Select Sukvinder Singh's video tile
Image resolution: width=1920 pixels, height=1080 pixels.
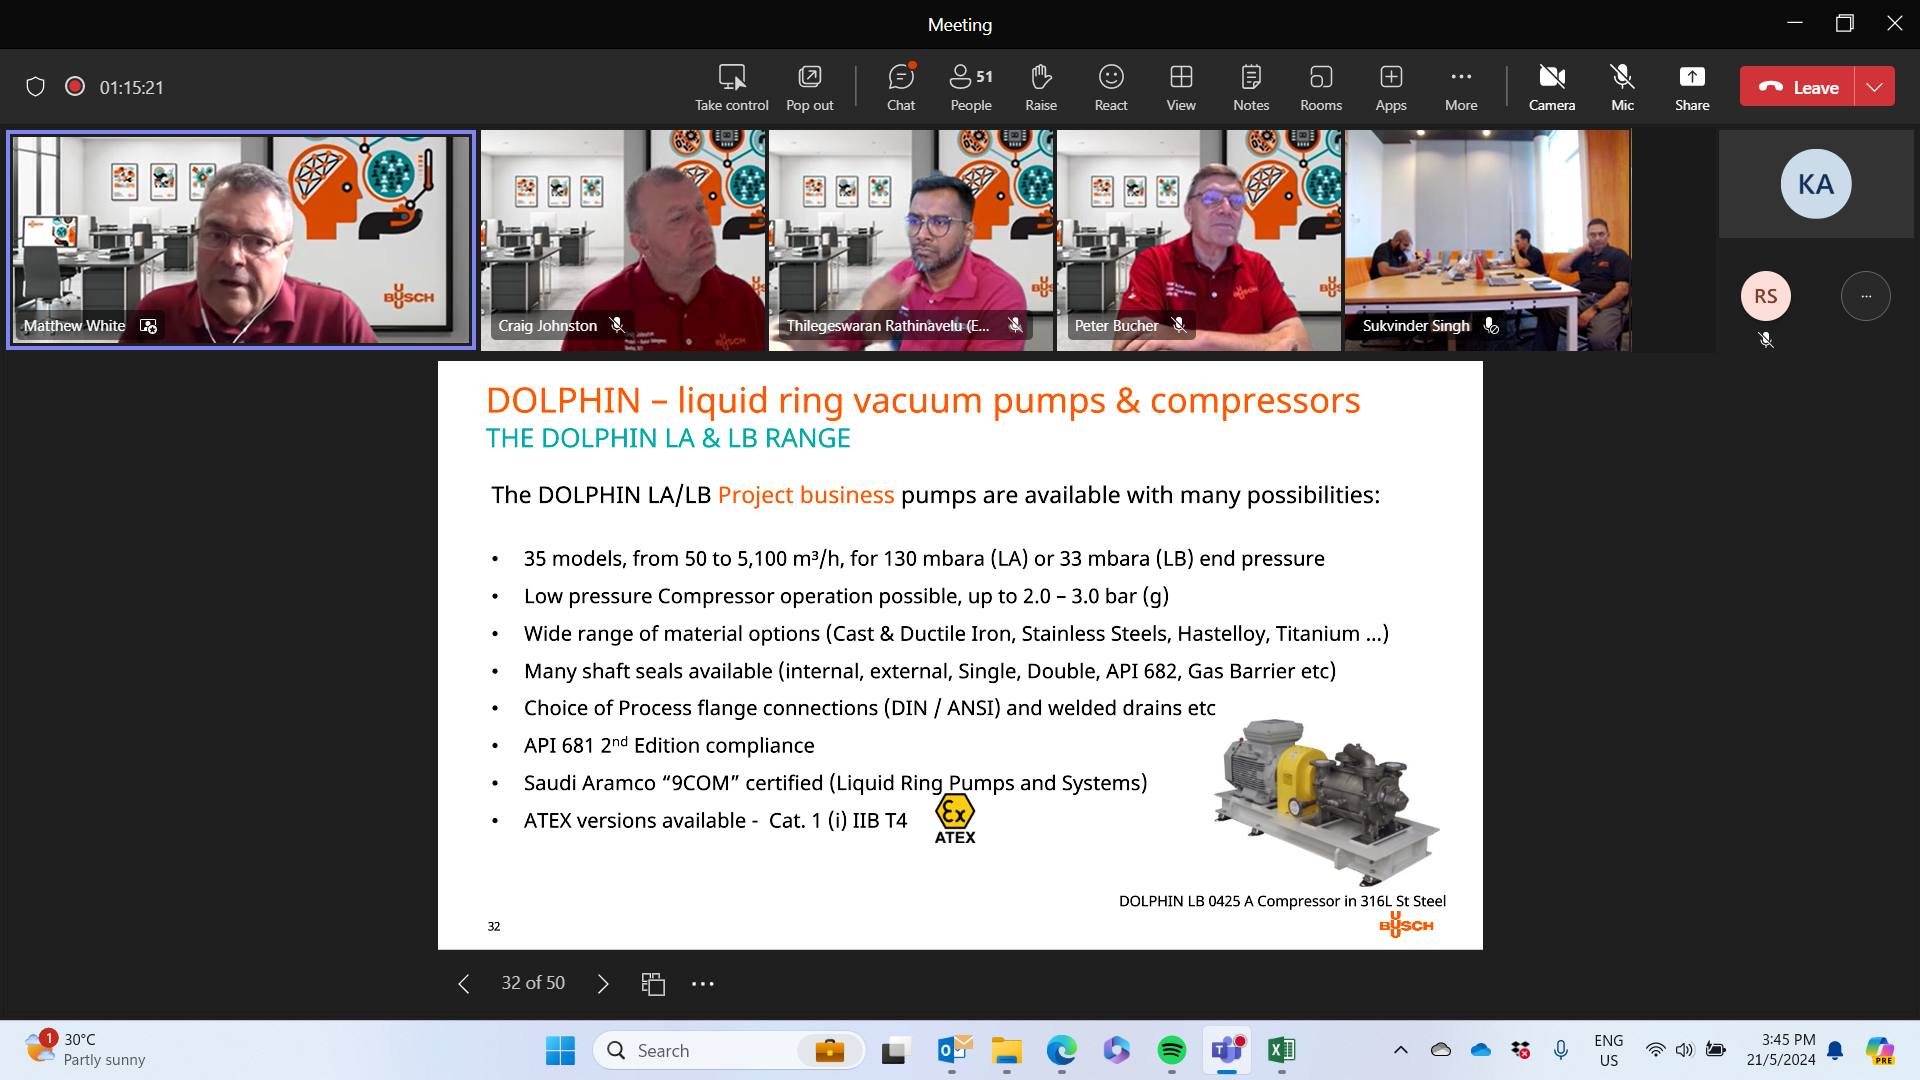tap(1487, 240)
